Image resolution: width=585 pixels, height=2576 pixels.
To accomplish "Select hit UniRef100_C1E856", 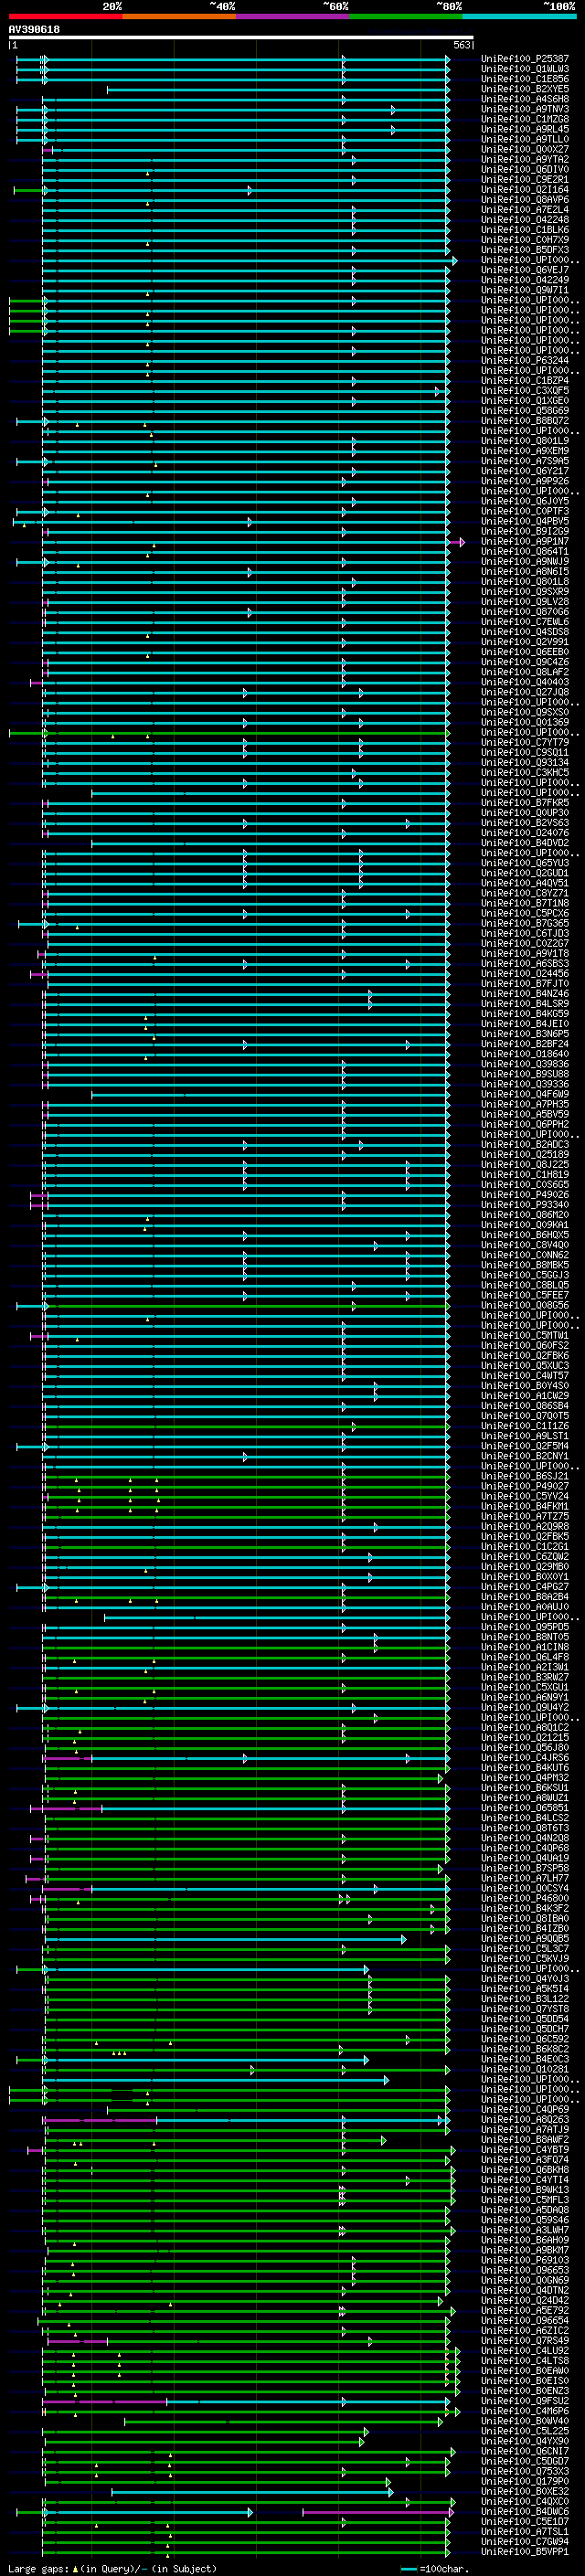I will click(x=525, y=79).
